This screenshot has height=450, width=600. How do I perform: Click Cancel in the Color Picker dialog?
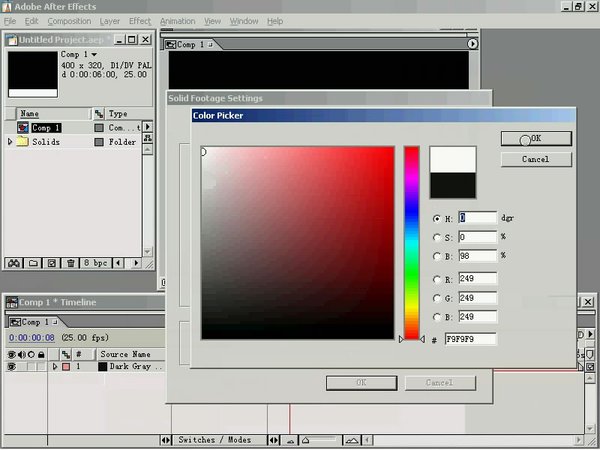[x=536, y=159]
